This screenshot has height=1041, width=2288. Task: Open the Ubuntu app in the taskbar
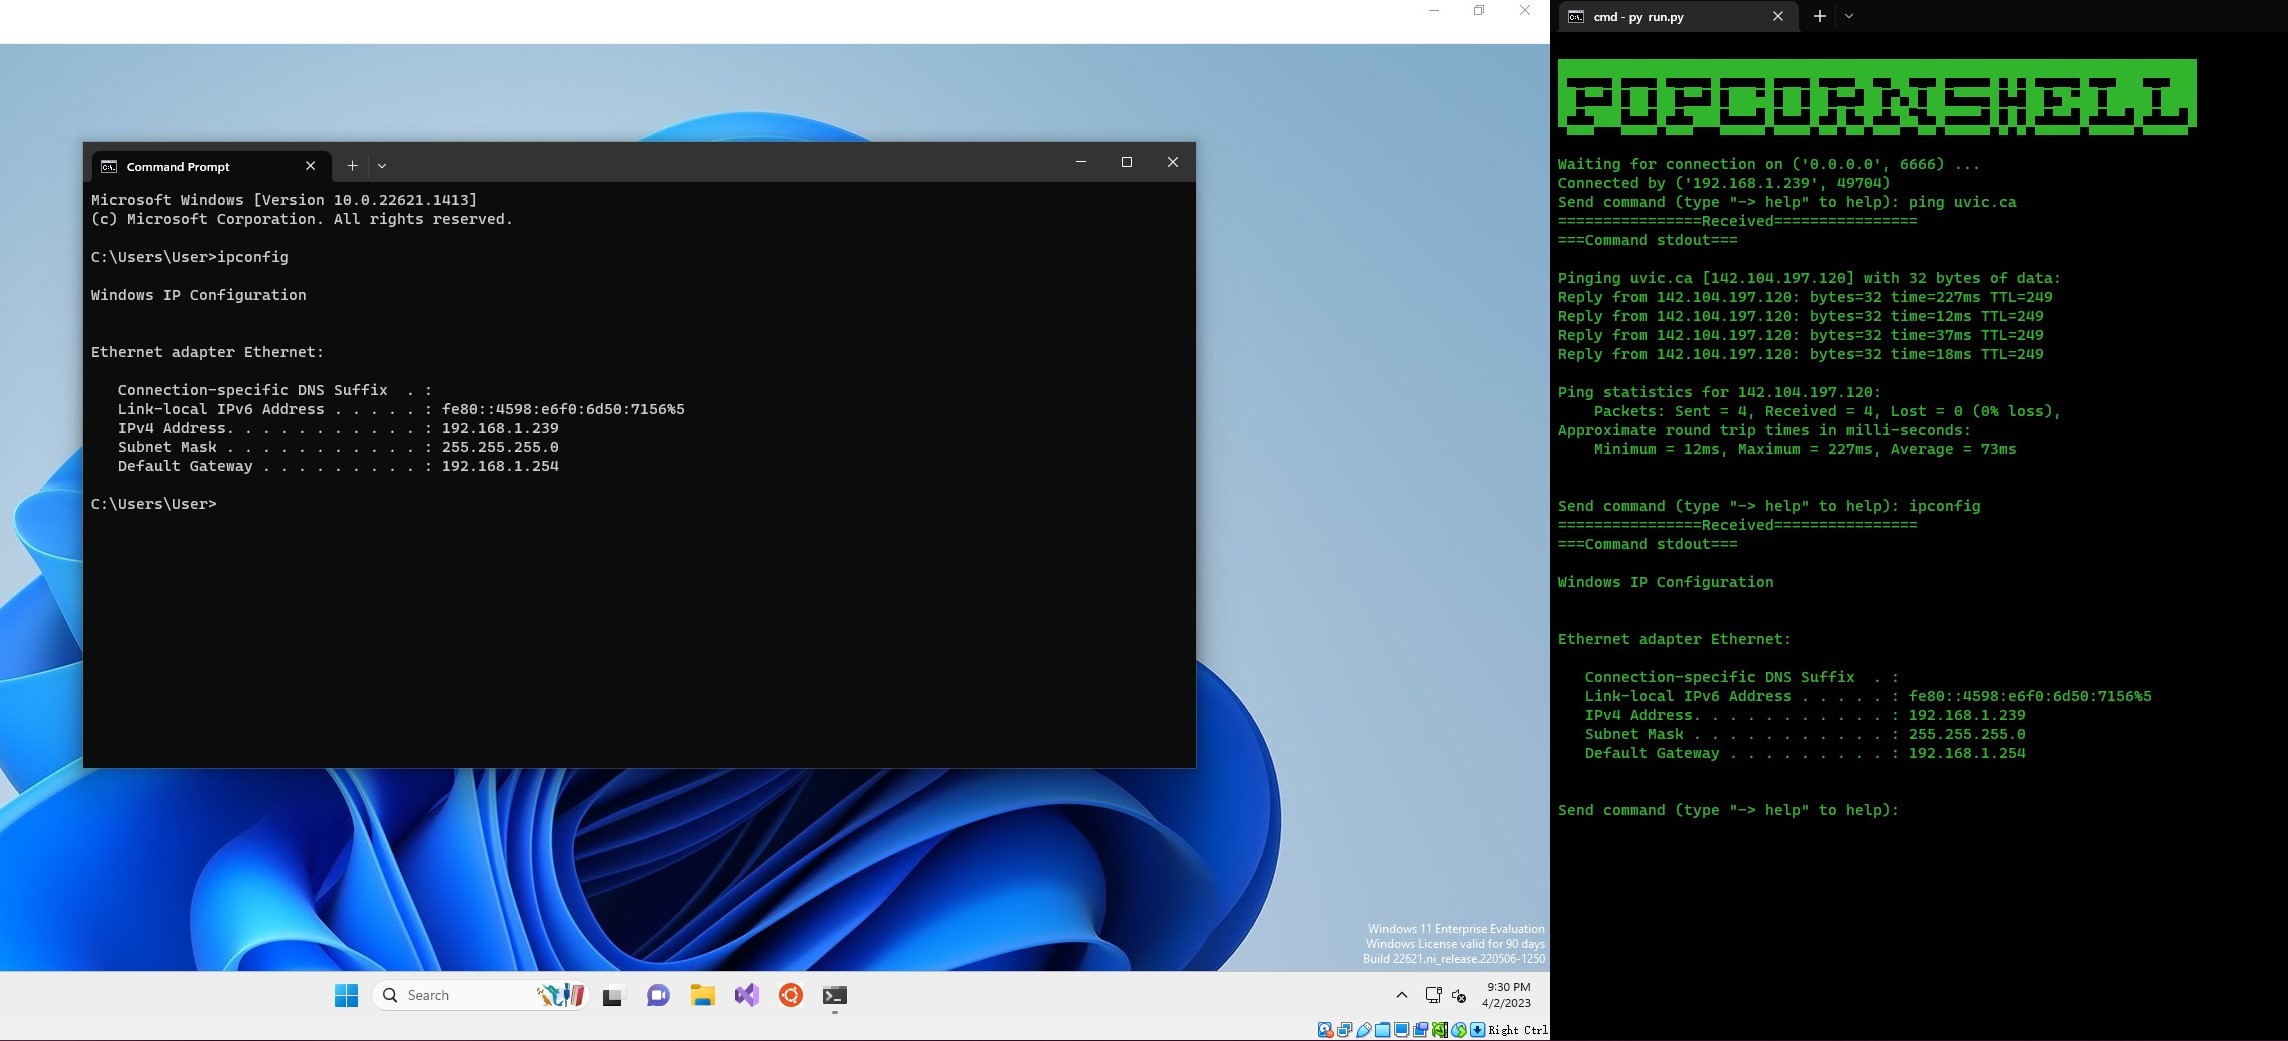click(x=791, y=996)
